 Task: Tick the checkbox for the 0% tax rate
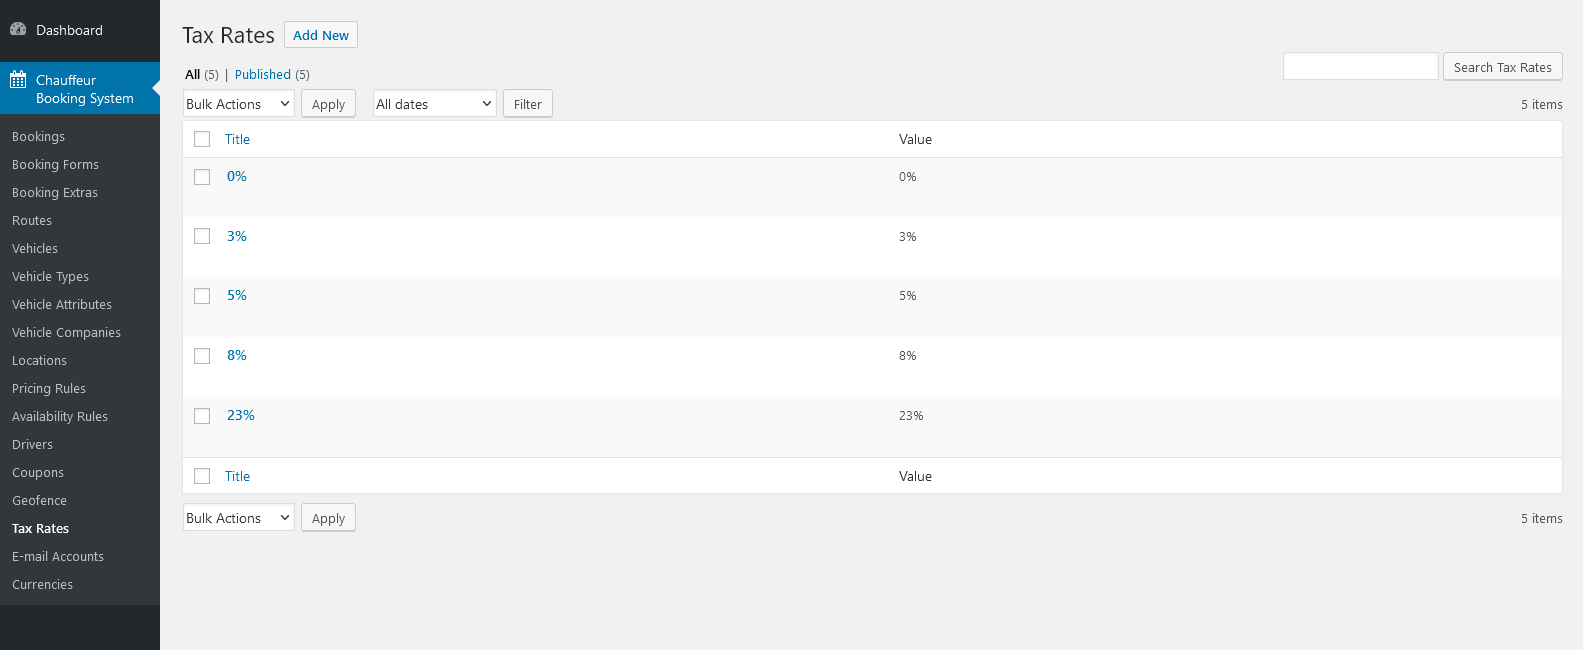[x=202, y=177]
